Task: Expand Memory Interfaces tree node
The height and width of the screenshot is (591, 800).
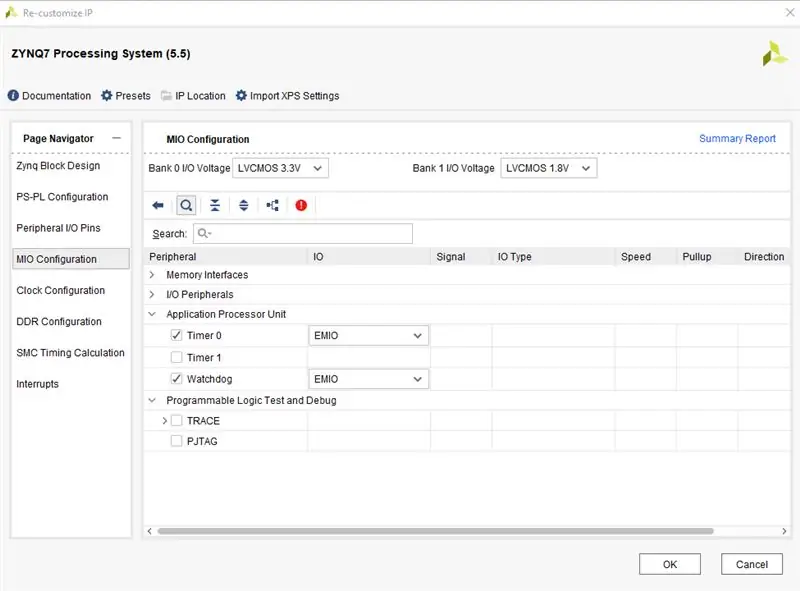Action: tap(152, 275)
